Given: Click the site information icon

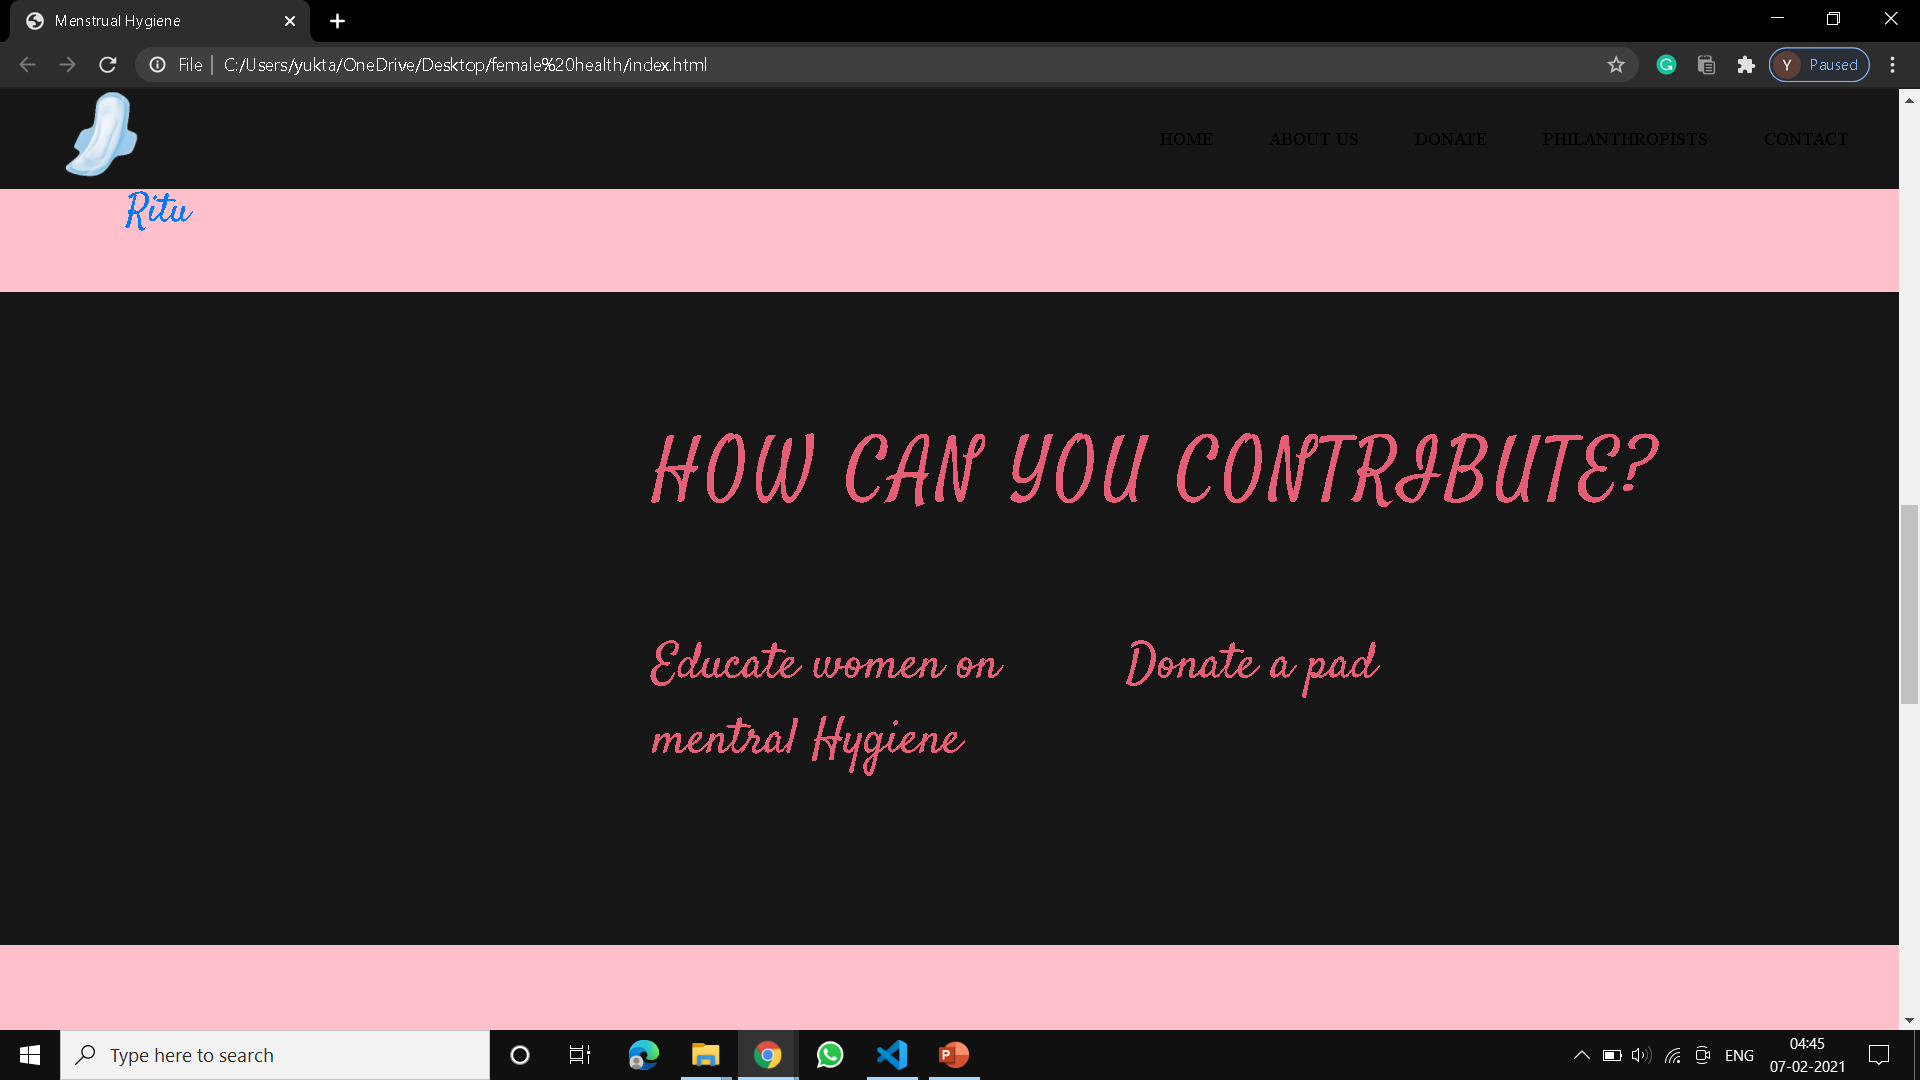Looking at the screenshot, I should (x=157, y=65).
